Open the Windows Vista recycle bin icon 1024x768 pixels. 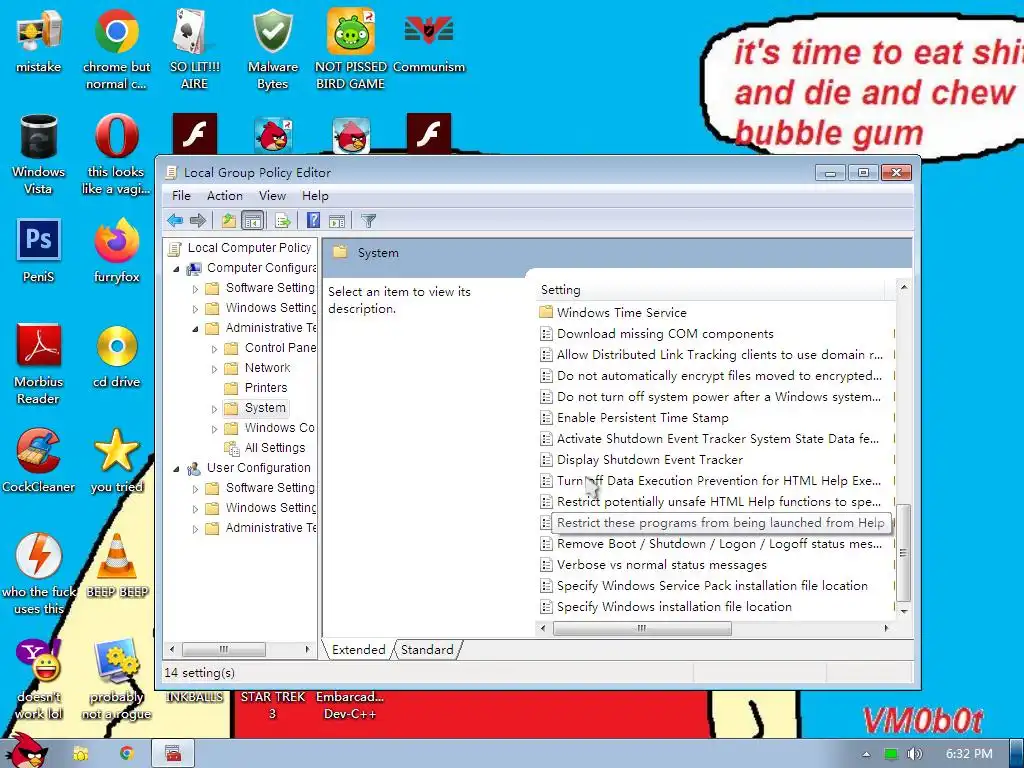(39, 154)
